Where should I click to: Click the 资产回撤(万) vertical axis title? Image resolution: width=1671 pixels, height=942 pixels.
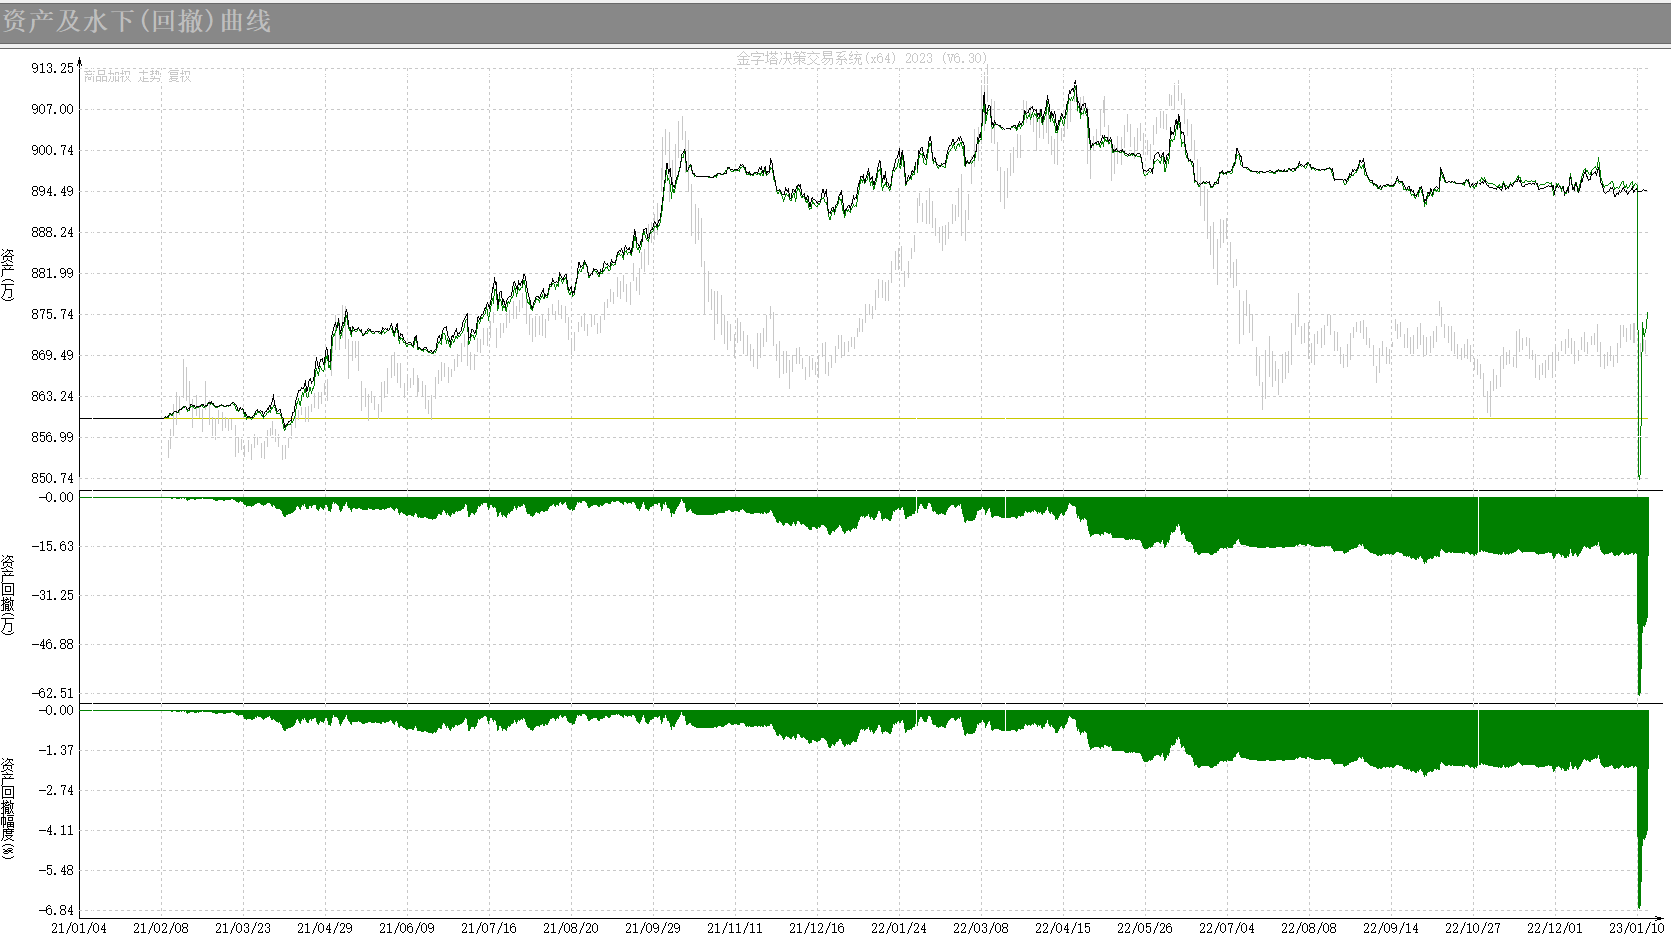[x=8, y=594]
